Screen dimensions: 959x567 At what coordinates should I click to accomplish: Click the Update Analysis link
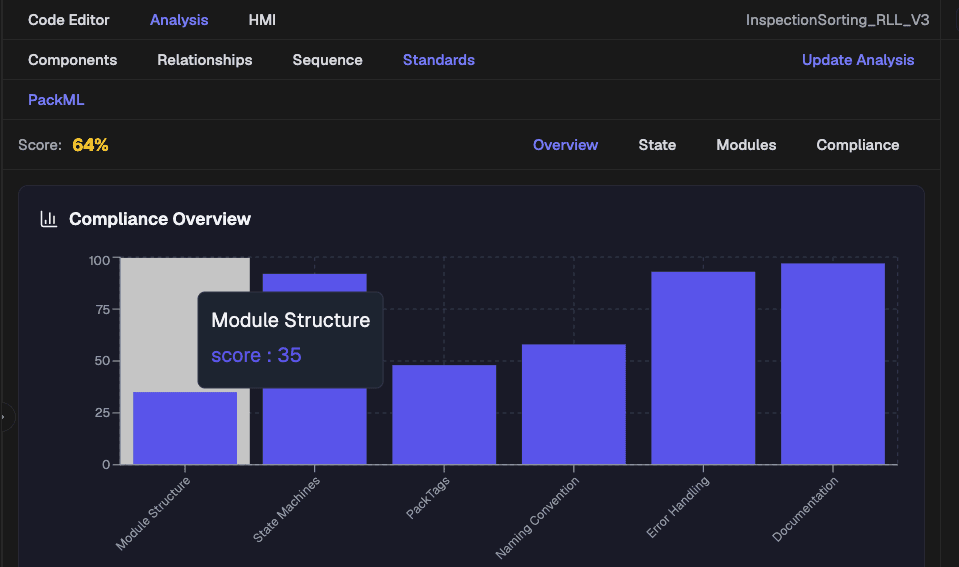[858, 60]
